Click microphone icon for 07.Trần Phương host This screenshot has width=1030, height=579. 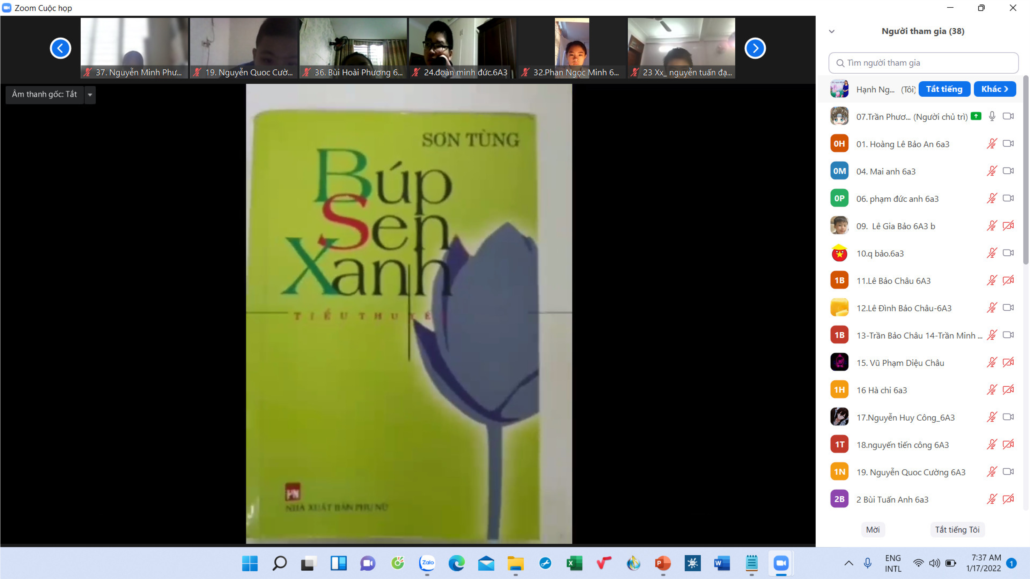click(992, 116)
